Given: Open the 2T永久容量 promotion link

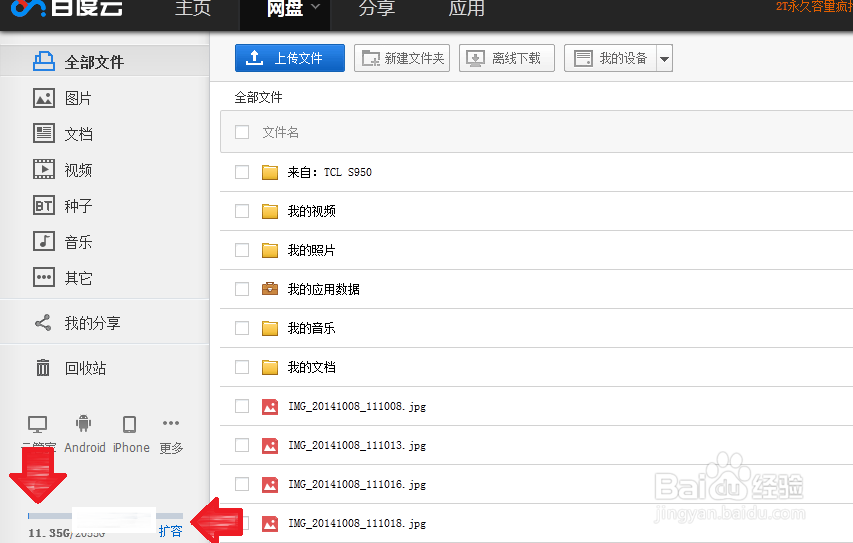Looking at the screenshot, I should point(814,7).
